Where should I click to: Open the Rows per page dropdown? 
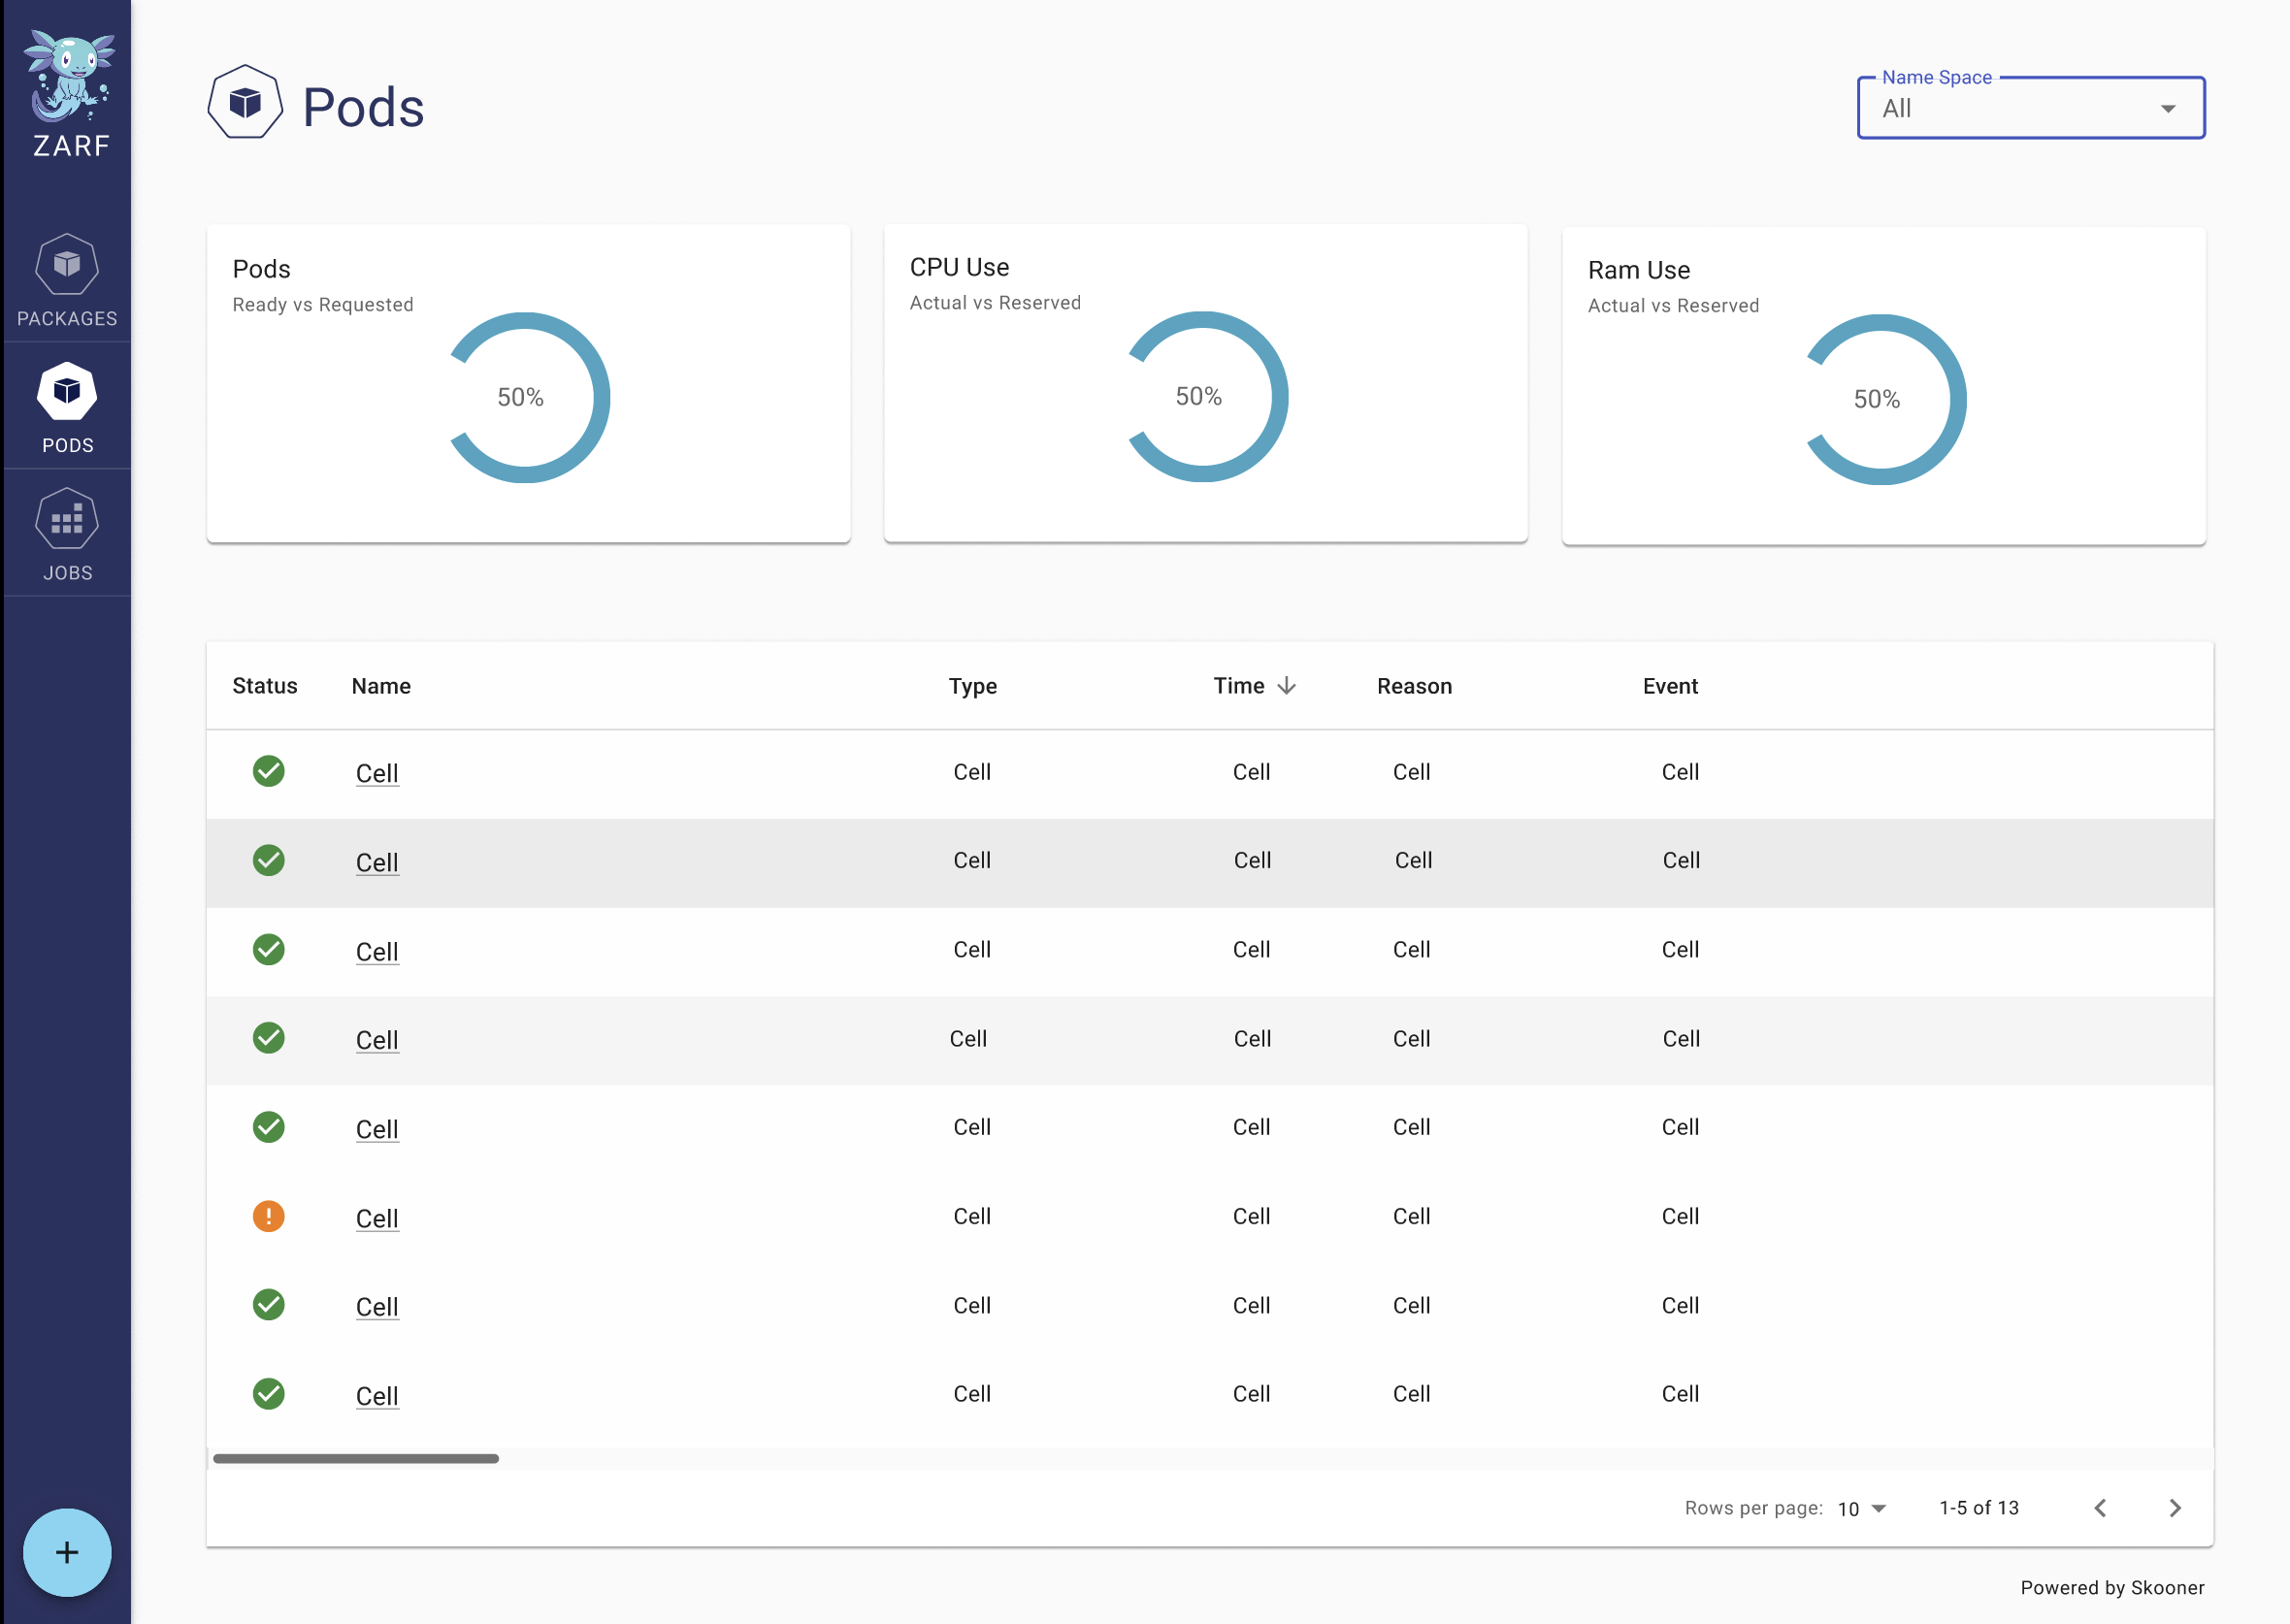(1860, 1508)
